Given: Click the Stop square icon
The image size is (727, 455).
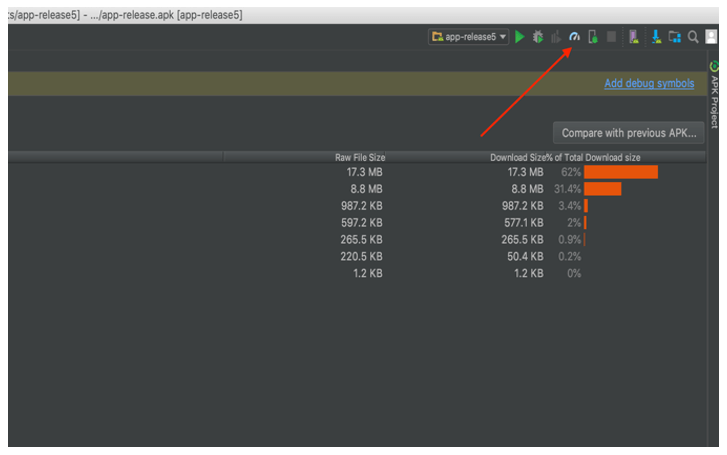Looking at the screenshot, I should click(x=612, y=37).
